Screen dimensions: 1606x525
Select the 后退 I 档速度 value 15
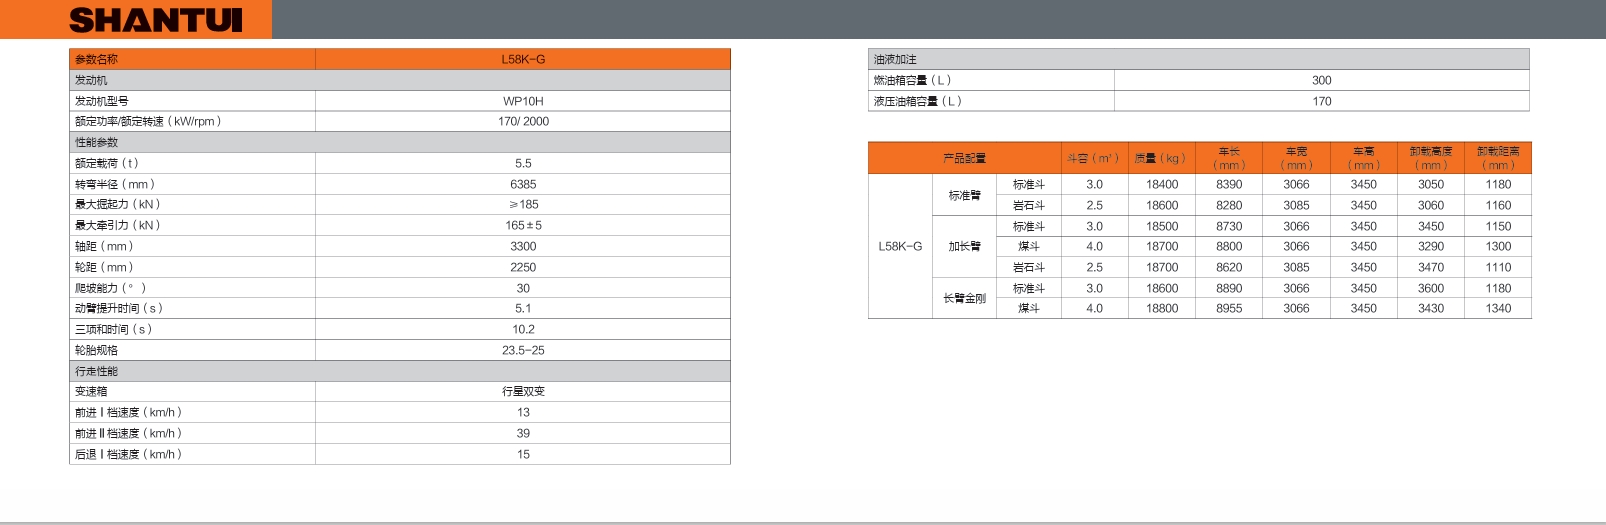click(x=523, y=454)
